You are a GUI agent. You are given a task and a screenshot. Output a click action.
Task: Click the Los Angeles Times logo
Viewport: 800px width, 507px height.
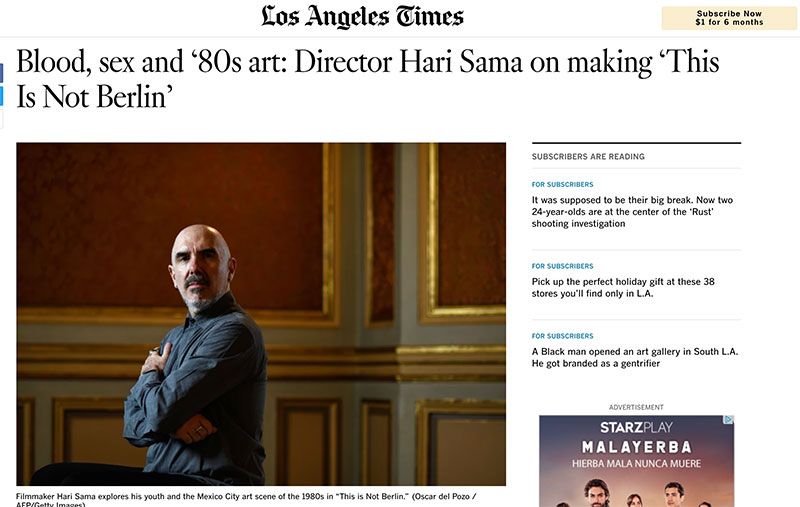click(362, 17)
